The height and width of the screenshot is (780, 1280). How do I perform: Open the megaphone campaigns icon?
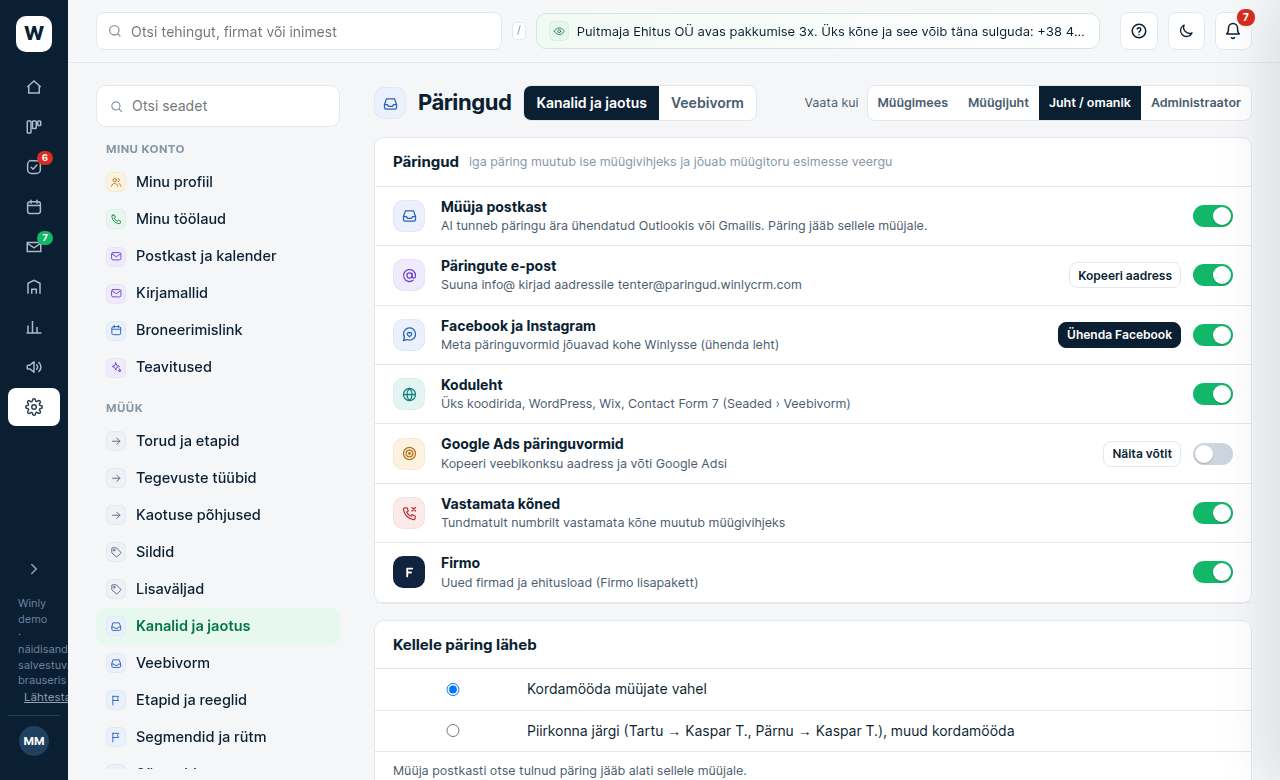(x=34, y=367)
